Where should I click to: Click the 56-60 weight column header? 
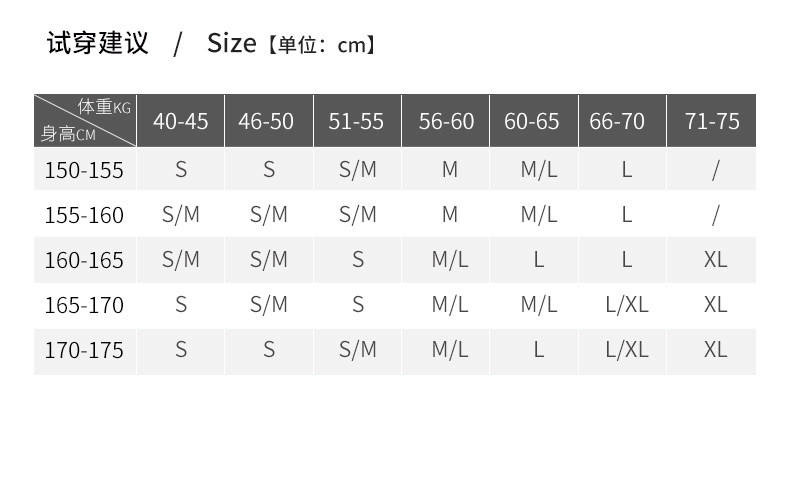pyautogui.click(x=446, y=121)
